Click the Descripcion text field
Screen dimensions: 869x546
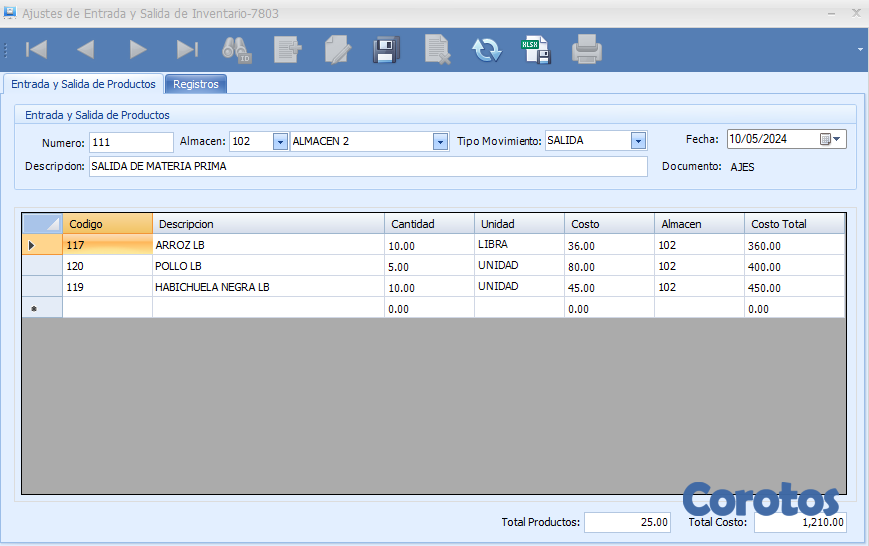coord(368,167)
